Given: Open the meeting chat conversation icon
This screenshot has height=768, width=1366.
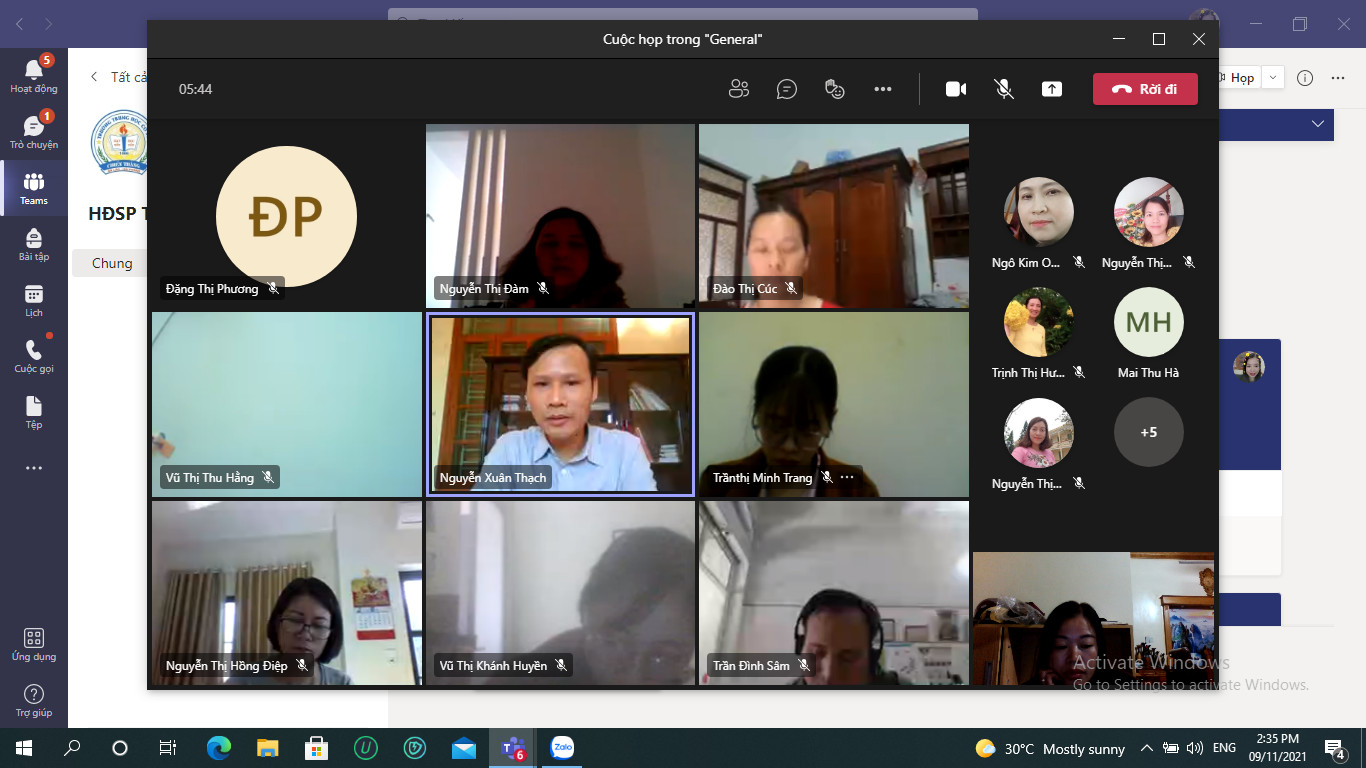Looking at the screenshot, I should tap(787, 89).
